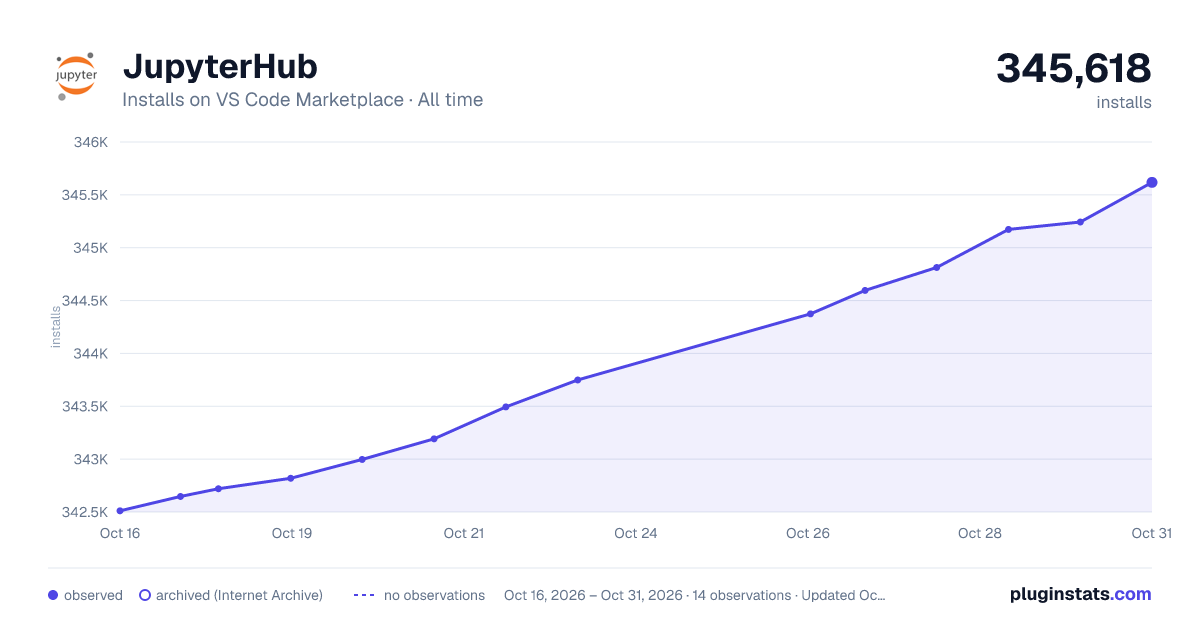Click the 342.5K y-axis label
The height and width of the screenshot is (630, 1200).
(x=84, y=513)
